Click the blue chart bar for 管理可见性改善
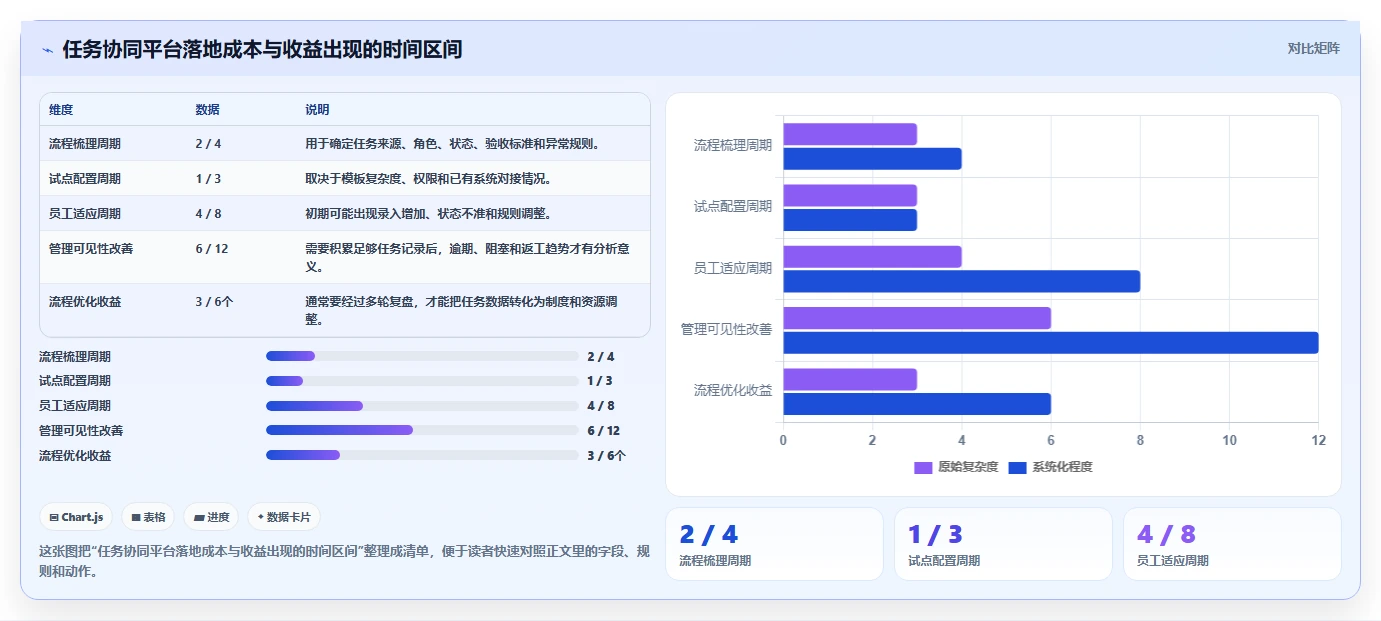Screen dimensions: 1381x621 (x=1050, y=343)
